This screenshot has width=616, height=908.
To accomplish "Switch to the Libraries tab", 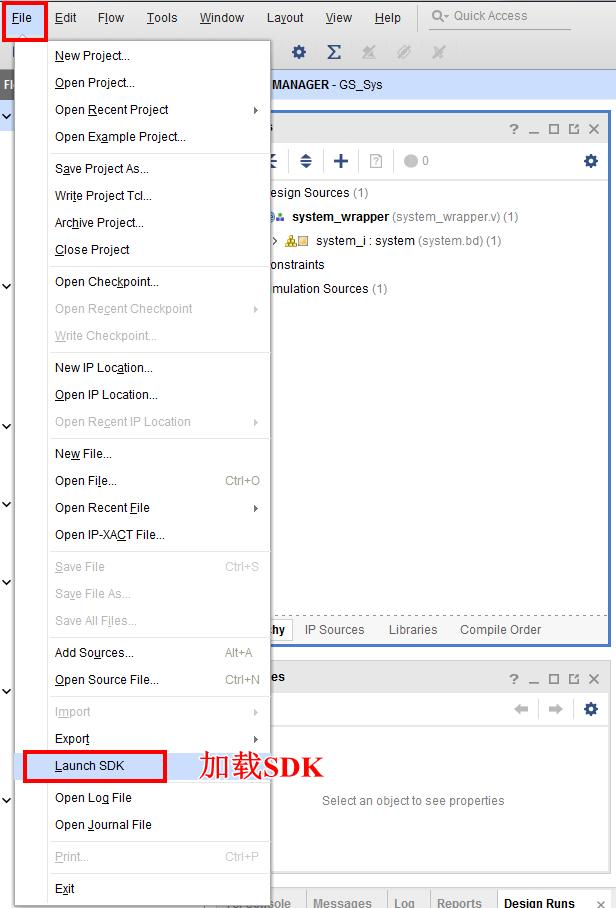I will [x=413, y=629].
